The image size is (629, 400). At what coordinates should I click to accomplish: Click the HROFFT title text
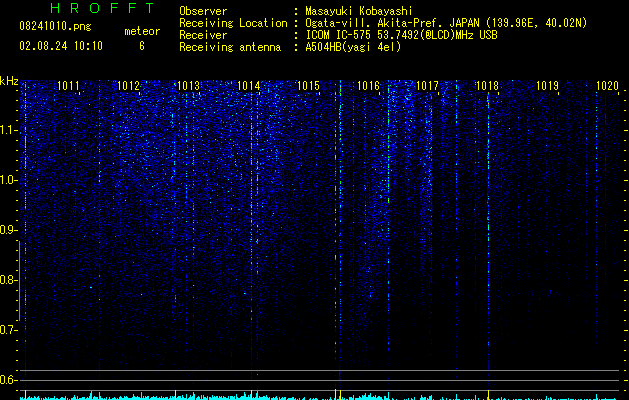pyautogui.click(x=103, y=8)
